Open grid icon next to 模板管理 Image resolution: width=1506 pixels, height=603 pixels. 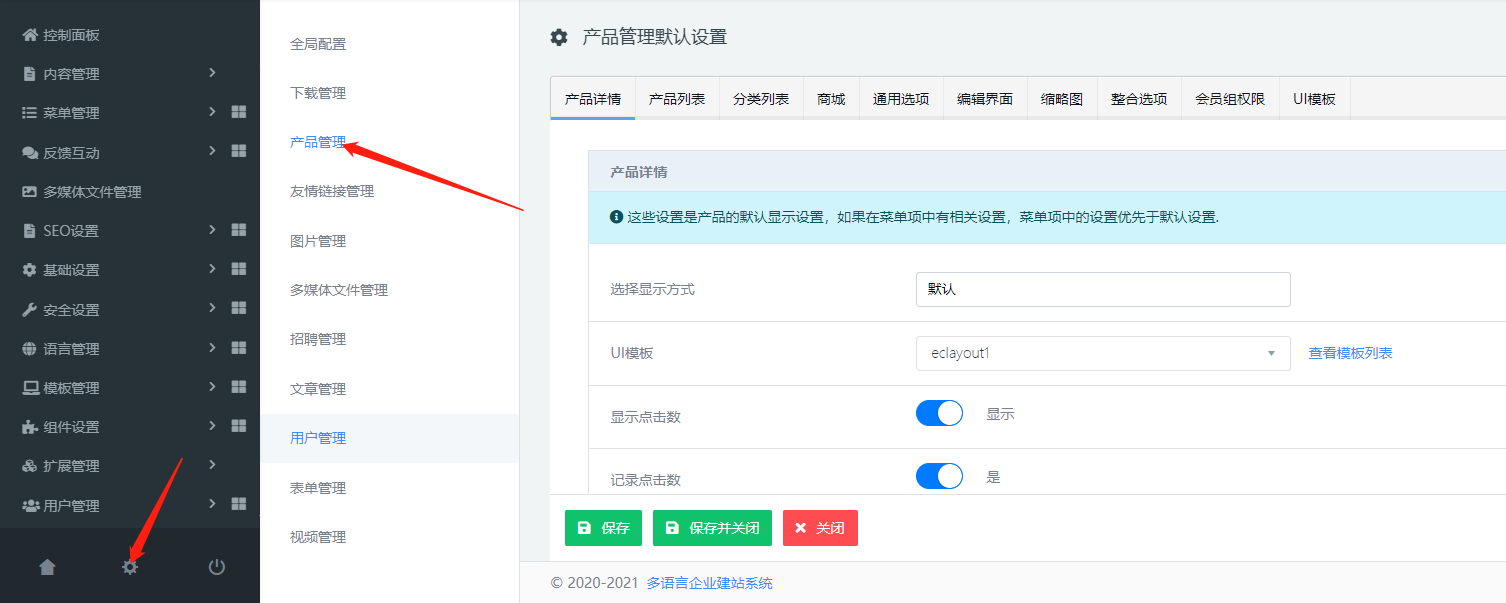coord(238,387)
